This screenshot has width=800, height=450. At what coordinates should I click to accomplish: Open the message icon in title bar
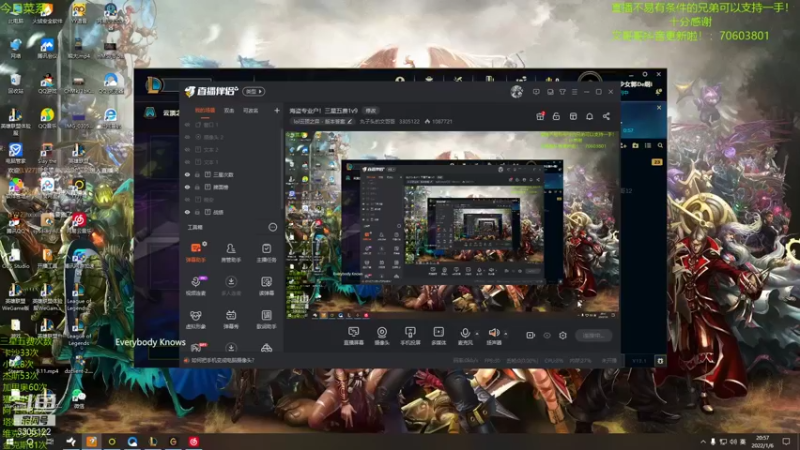[x=536, y=92]
